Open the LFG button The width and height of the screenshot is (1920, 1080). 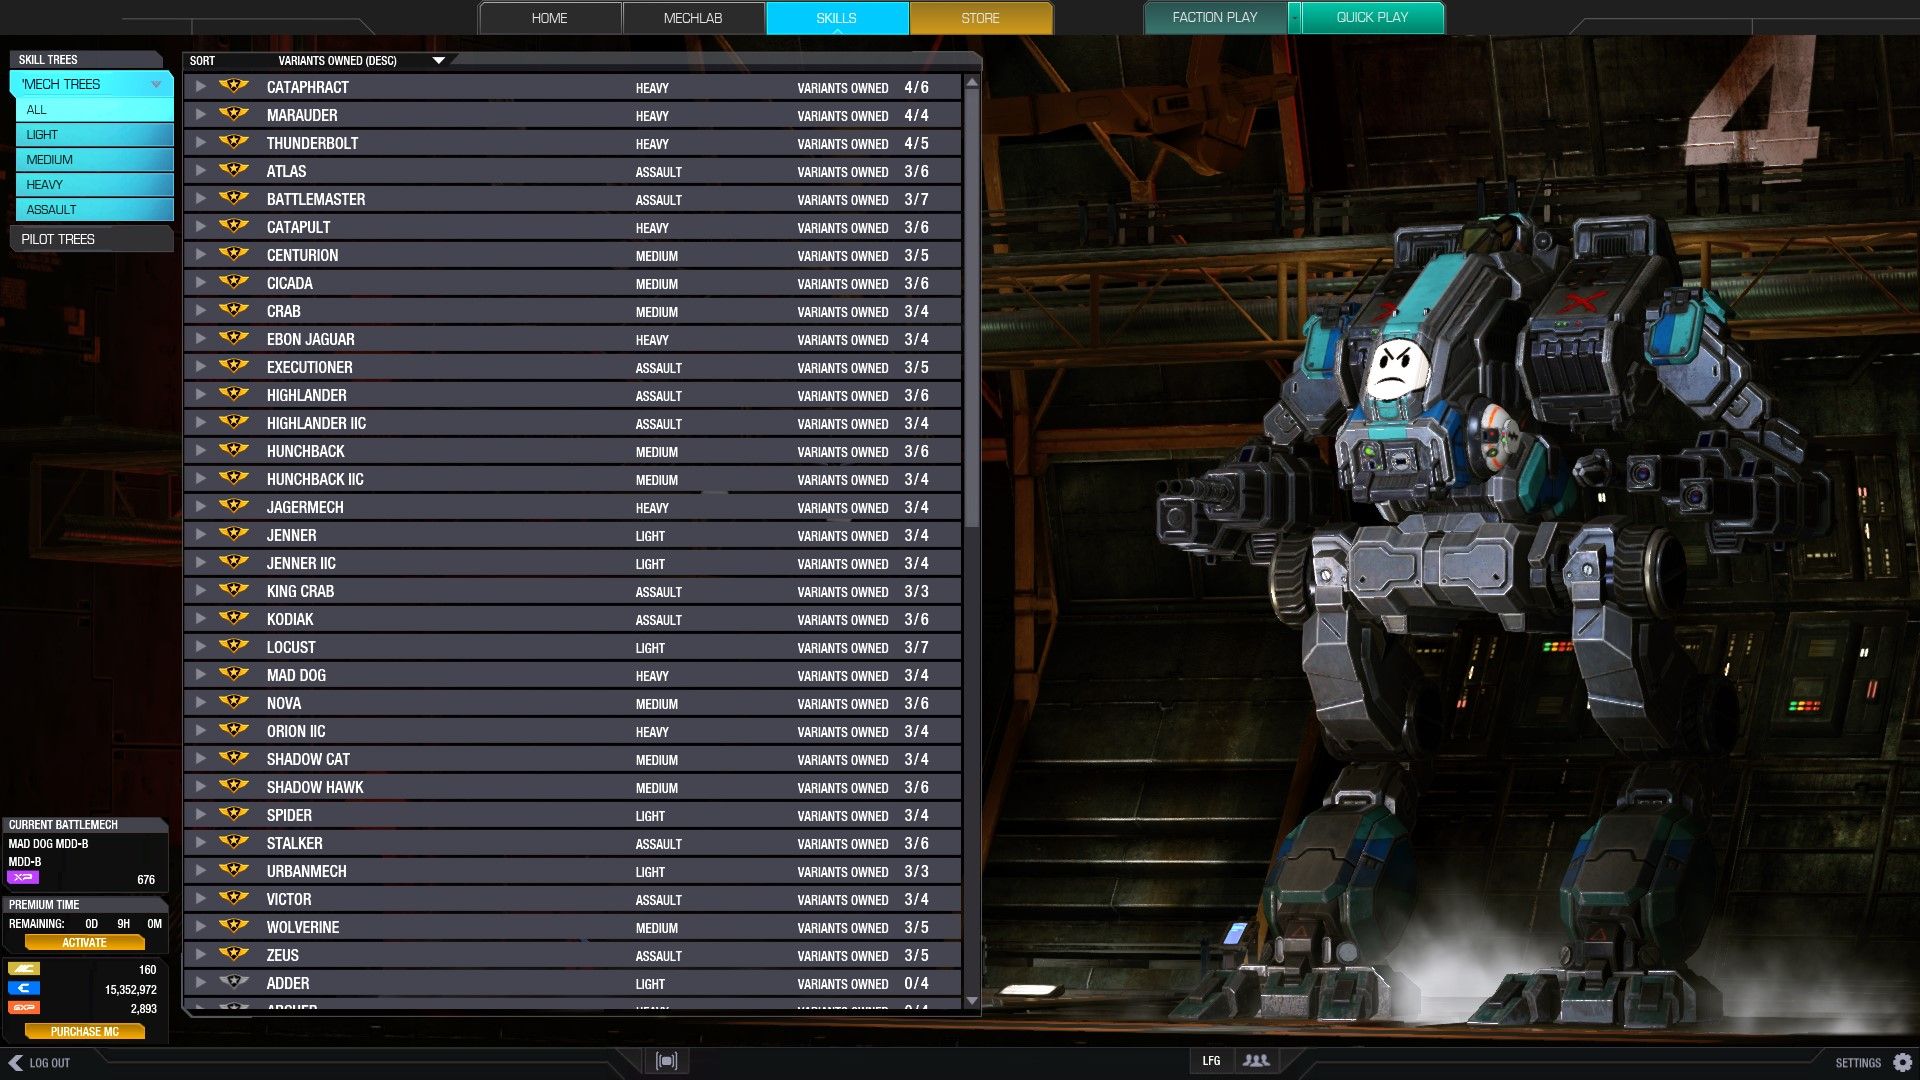(x=1211, y=1061)
